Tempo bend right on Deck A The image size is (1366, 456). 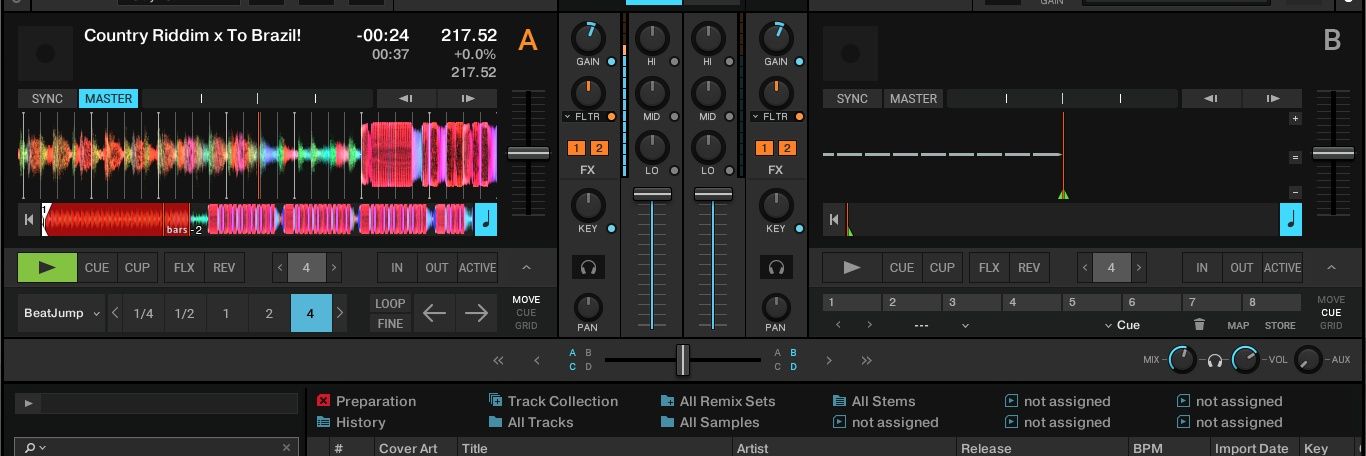click(x=468, y=98)
